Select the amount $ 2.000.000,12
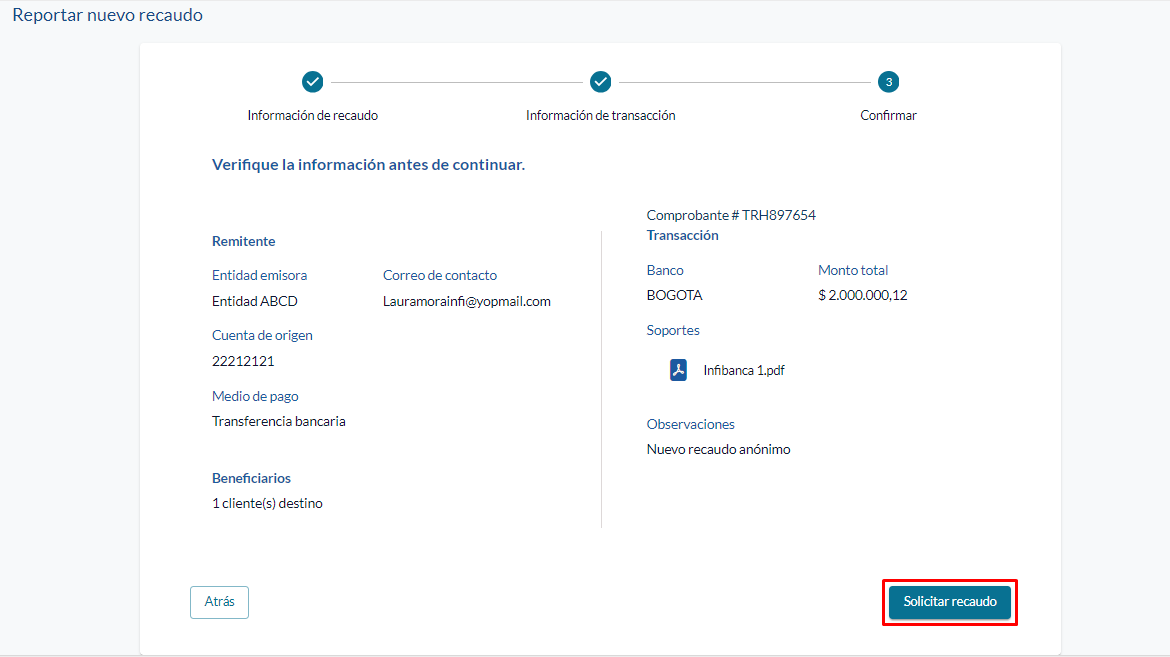Screen dimensions: 1170x657 coord(863,296)
